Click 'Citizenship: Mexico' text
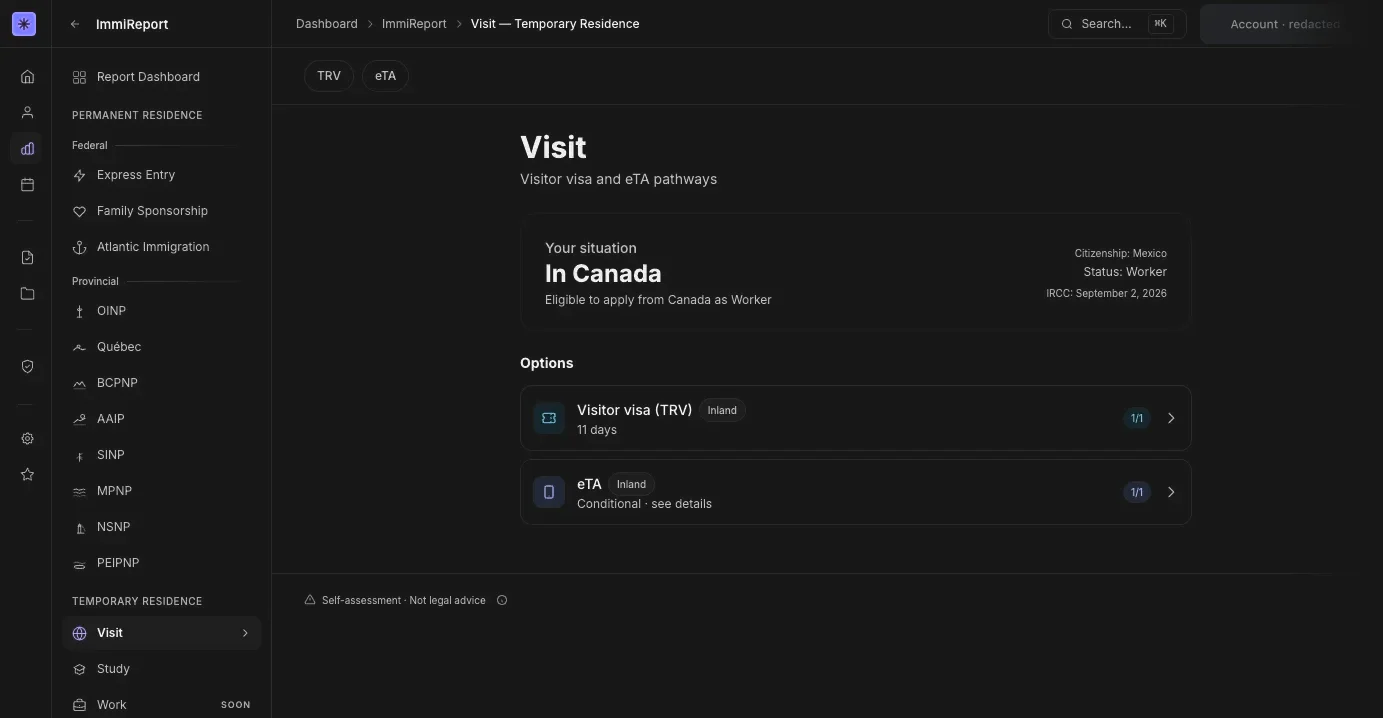The image size is (1383, 718). coord(1120,253)
